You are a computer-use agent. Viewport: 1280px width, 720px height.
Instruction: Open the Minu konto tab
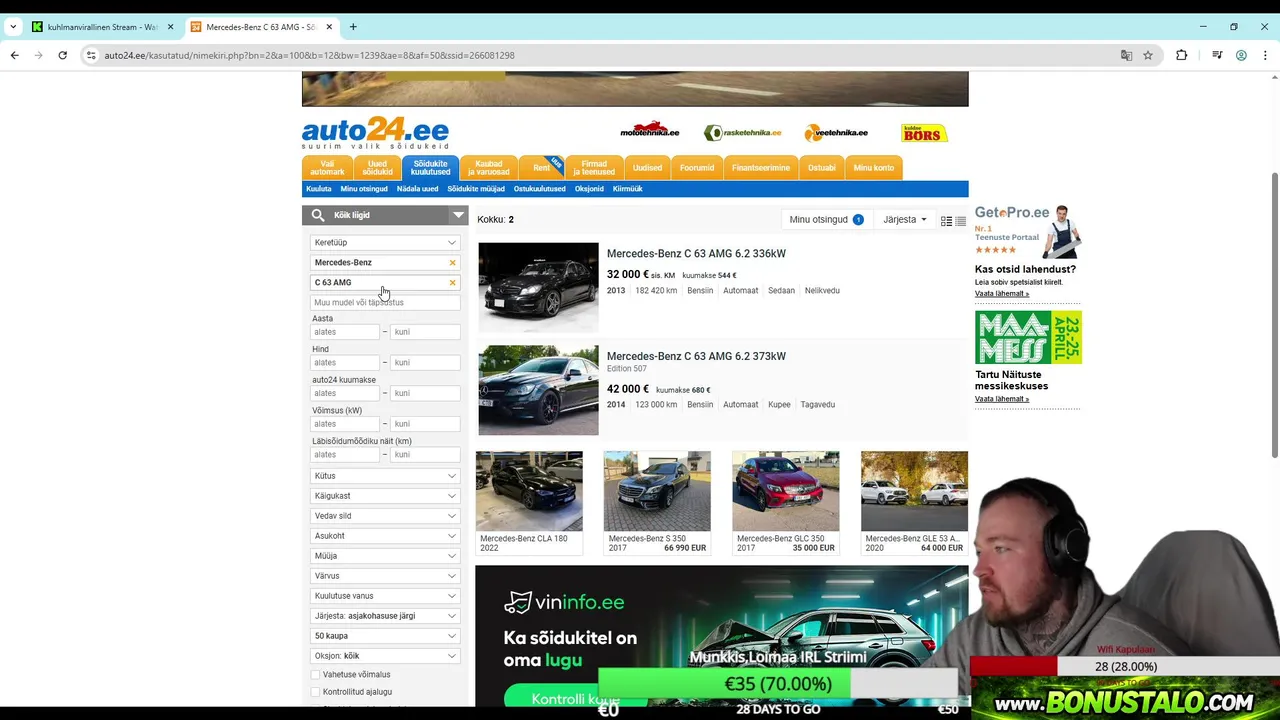coord(874,168)
